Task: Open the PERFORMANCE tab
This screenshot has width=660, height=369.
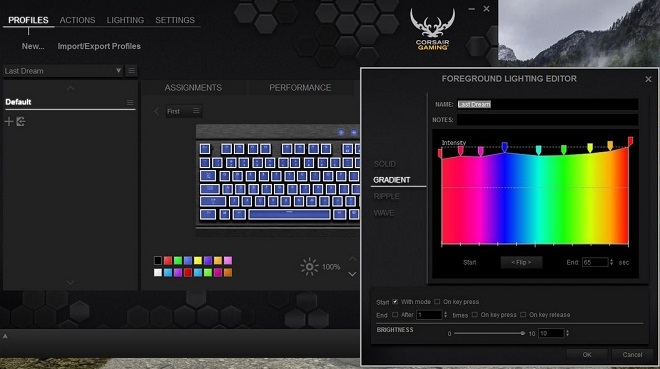Action: tap(300, 88)
